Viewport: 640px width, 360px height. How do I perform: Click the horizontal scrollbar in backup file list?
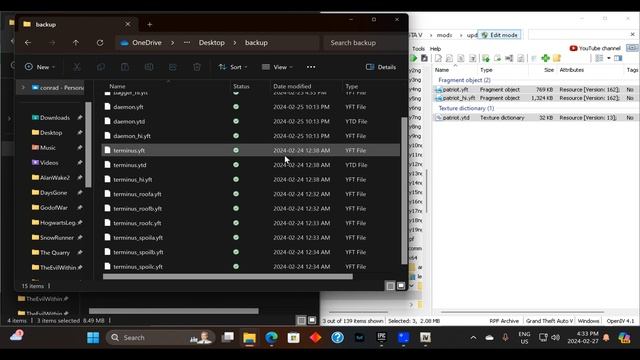(x=228, y=277)
